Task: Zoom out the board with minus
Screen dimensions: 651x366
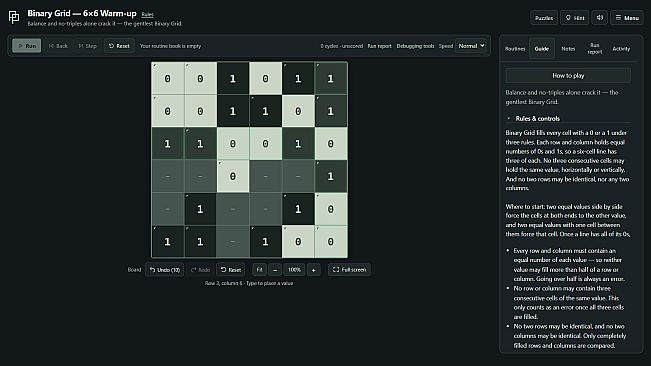Action: pos(275,270)
